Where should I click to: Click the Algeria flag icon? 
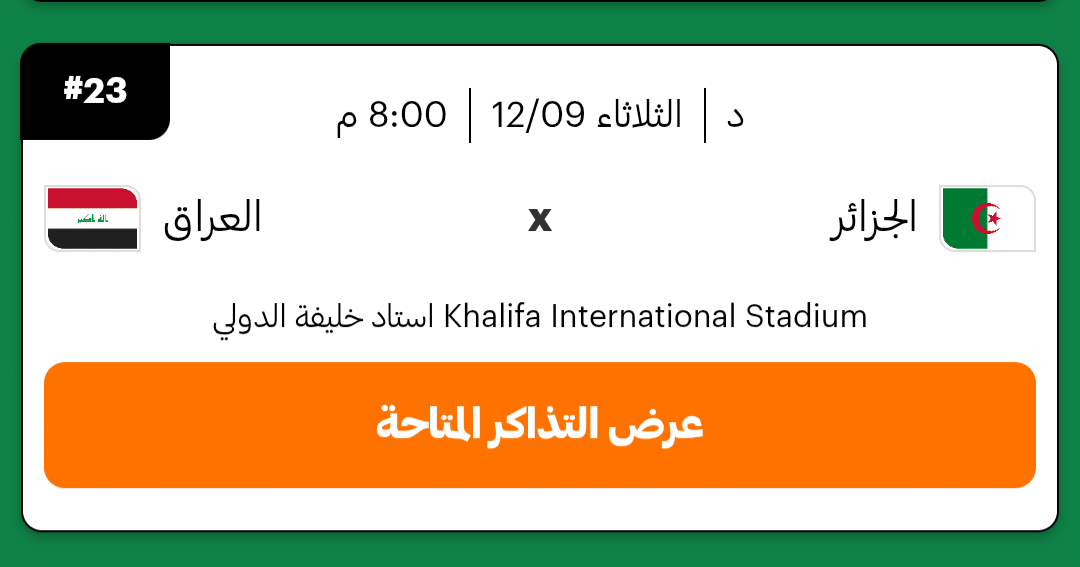point(987,218)
